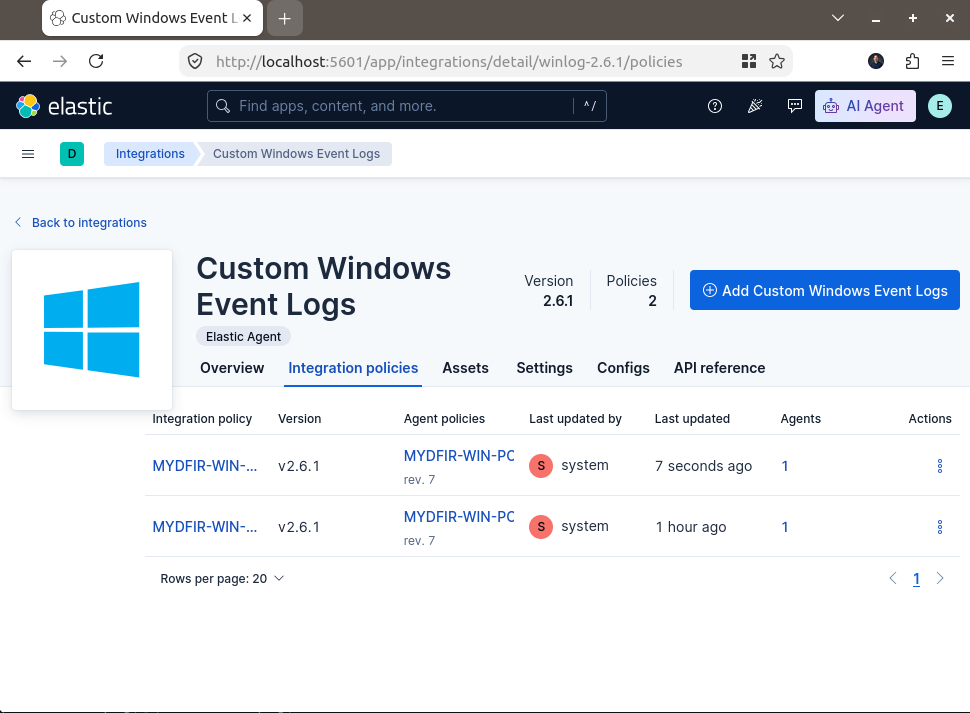The height and width of the screenshot is (713, 970).
Task: Open the Help menu question-mark icon
Action: pyautogui.click(x=715, y=106)
